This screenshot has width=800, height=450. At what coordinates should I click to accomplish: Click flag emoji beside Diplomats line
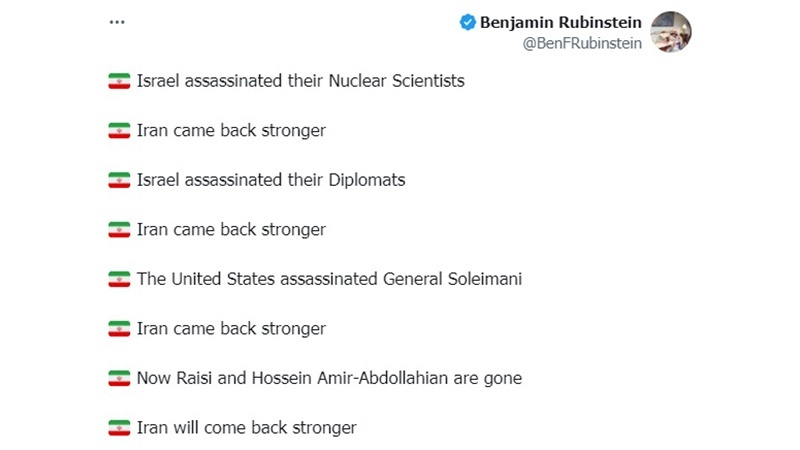tap(119, 180)
